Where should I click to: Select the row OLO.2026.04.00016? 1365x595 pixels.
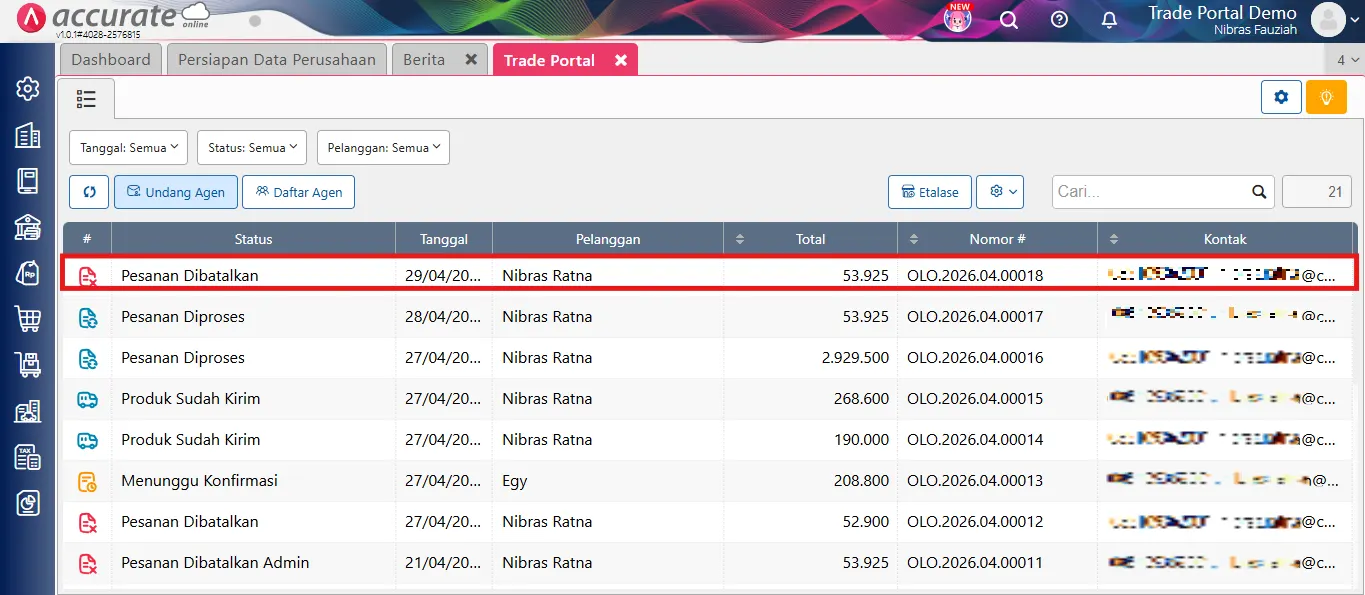click(708, 358)
